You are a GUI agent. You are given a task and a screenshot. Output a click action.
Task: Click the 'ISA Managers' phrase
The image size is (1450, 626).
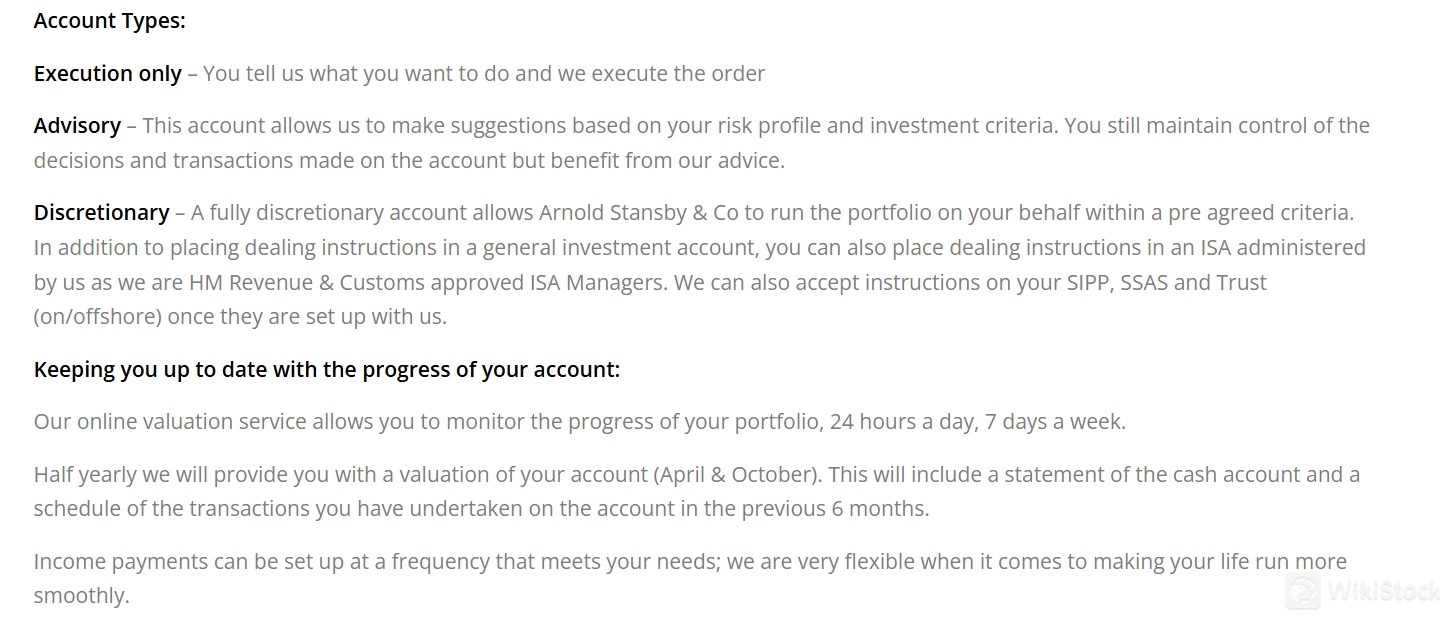coord(596,283)
